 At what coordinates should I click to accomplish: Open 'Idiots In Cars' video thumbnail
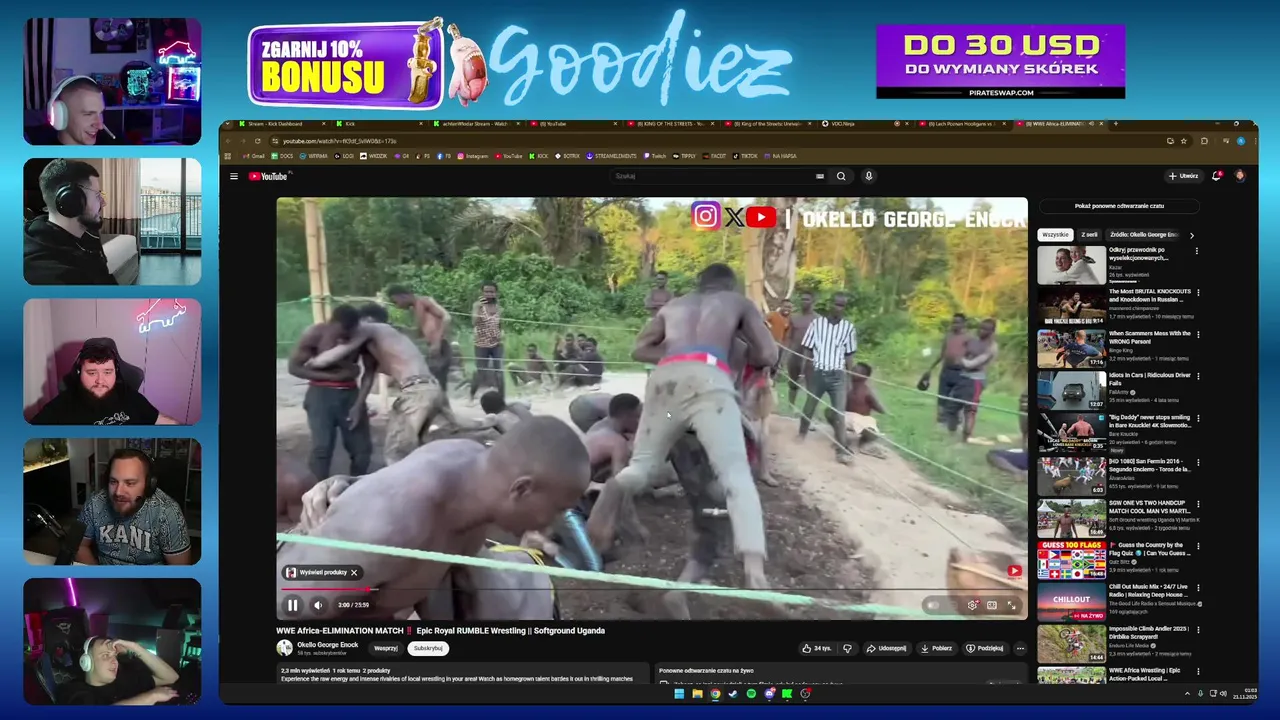tap(1071, 391)
